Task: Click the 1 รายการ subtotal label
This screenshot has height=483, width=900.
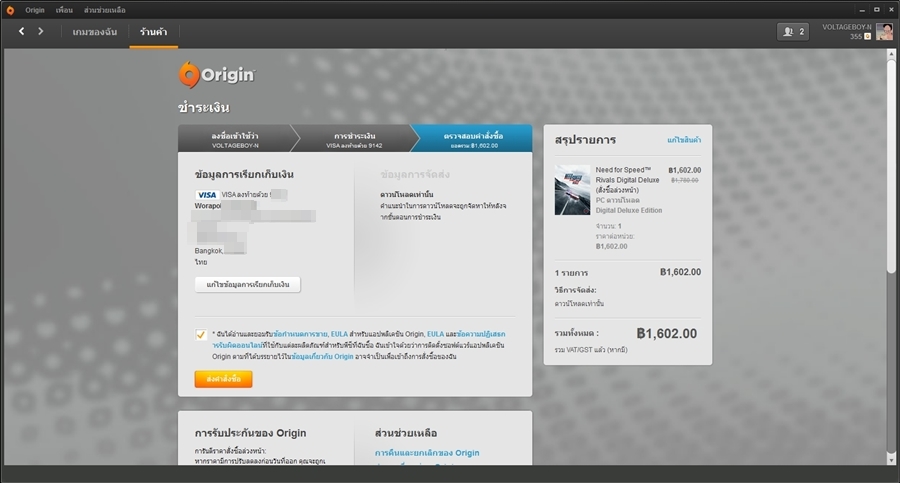Action: tap(571, 273)
